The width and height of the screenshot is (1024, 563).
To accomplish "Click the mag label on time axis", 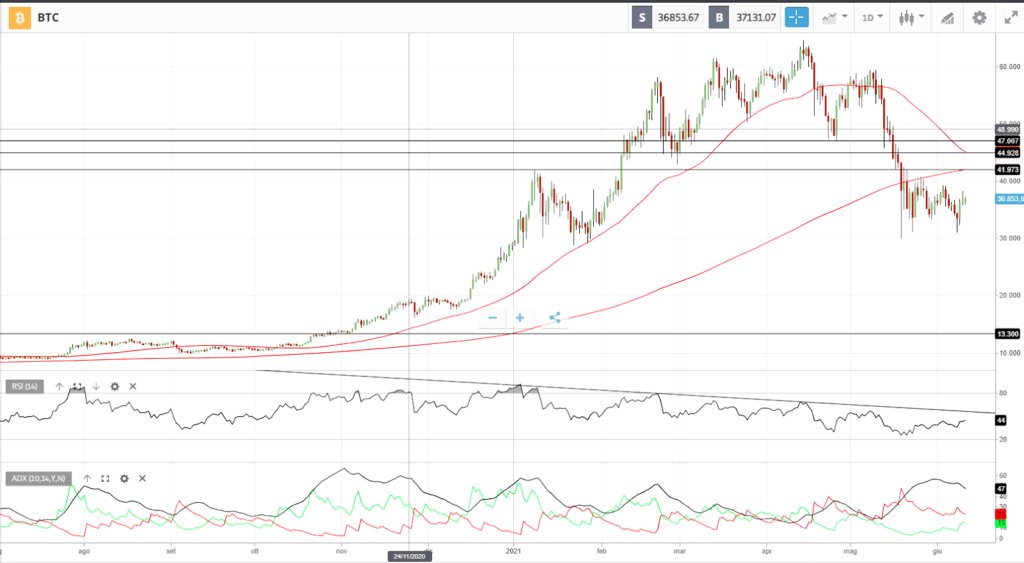I will 850,551.
